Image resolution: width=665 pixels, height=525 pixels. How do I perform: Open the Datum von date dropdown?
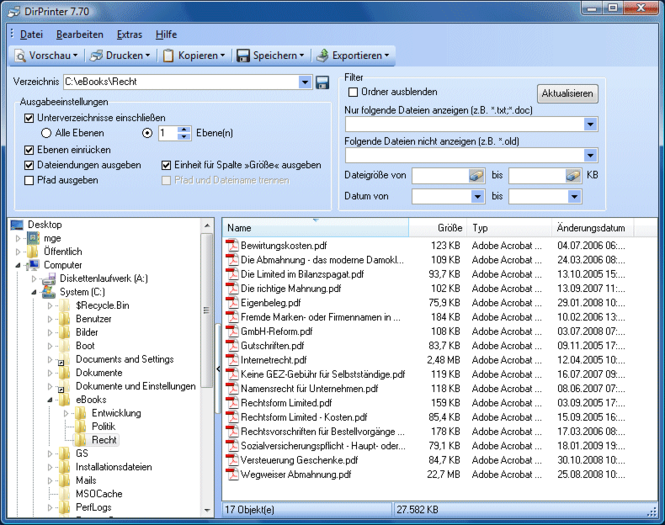[478, 196]
